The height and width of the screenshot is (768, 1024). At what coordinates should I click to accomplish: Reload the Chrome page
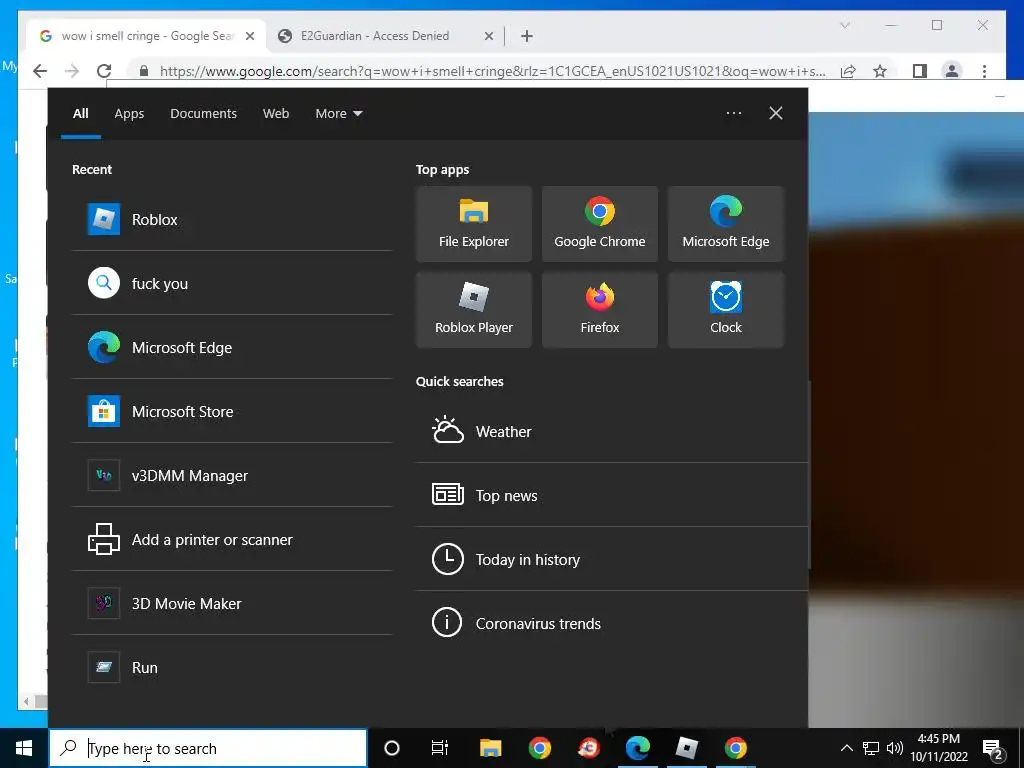pos(104,71)
